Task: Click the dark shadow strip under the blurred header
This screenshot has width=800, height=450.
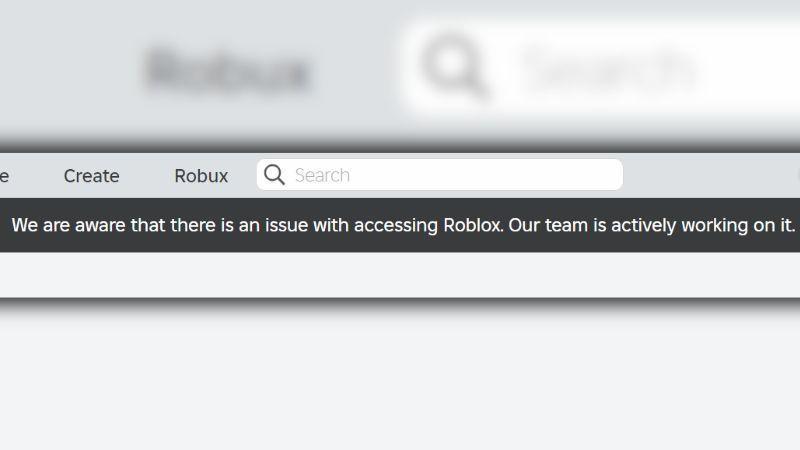Action: point(400,145)
